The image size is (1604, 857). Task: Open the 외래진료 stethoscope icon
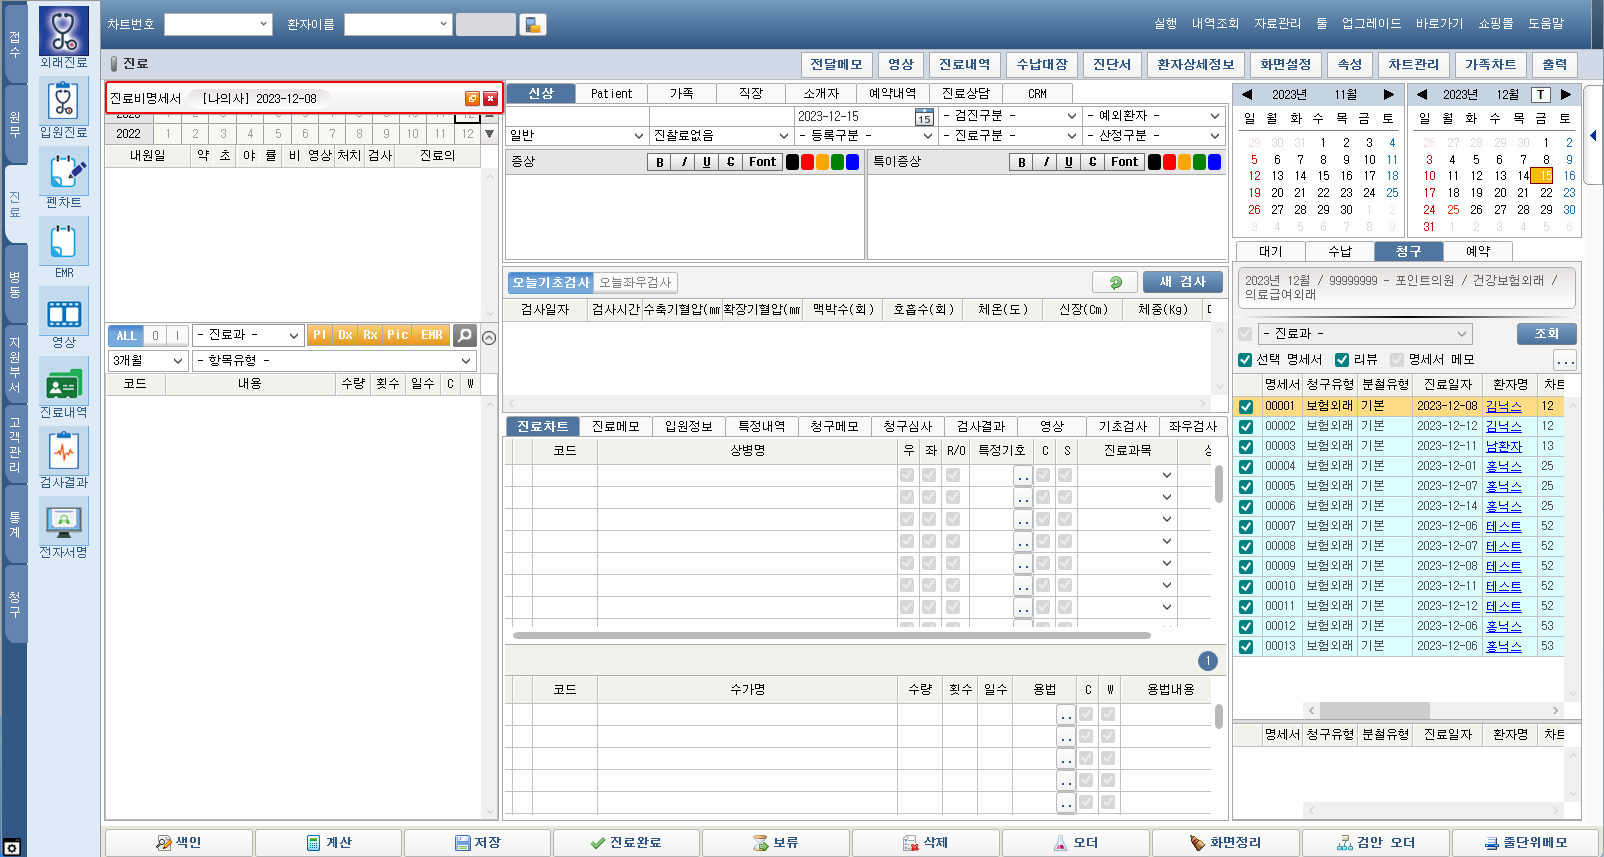pos(64,32)
